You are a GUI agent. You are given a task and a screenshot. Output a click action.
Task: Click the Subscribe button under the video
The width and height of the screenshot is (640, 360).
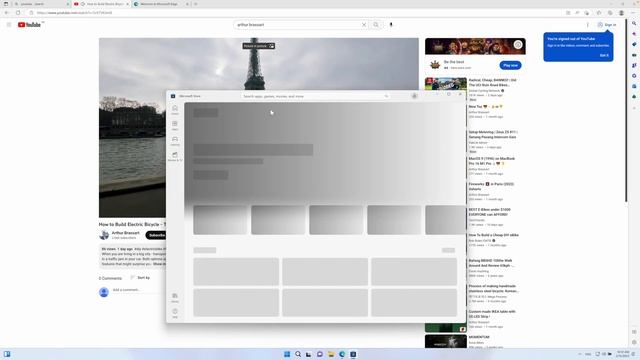[x=156, y=235]
